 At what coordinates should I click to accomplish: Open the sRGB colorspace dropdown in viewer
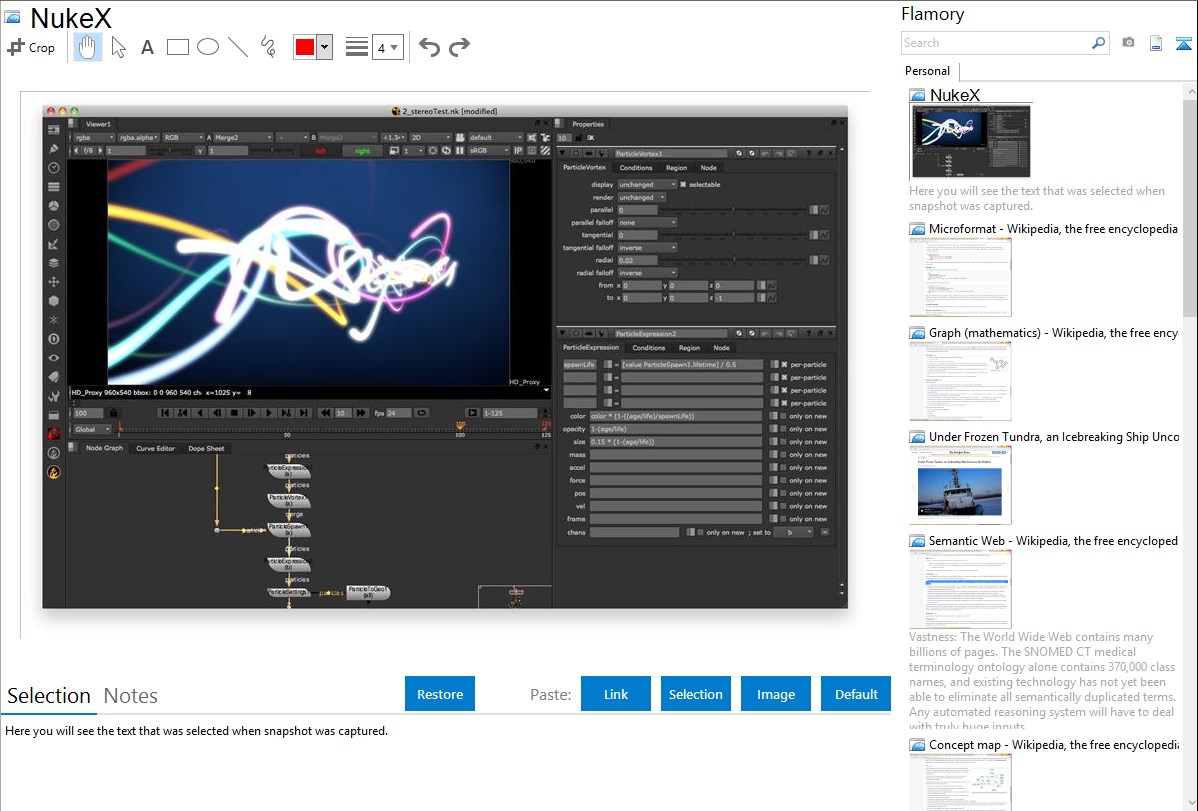(x=487, y=151)
